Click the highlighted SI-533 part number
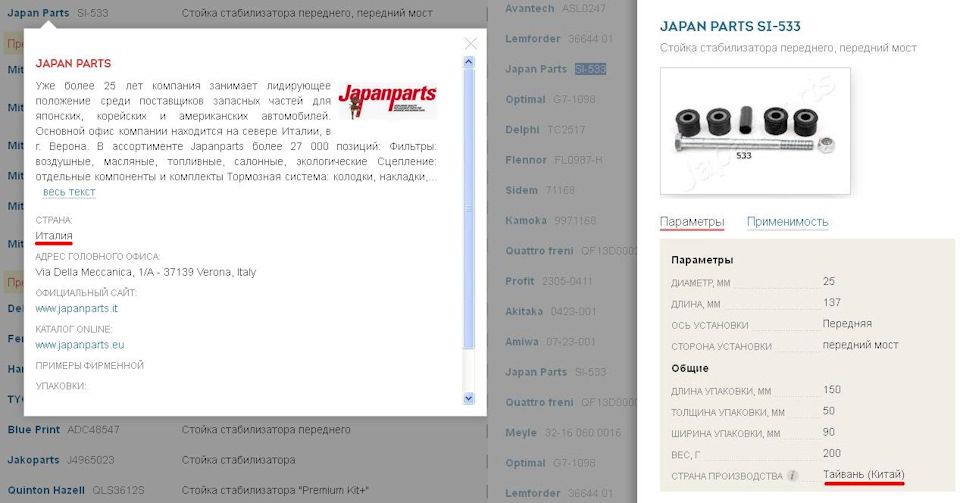Screen dimensions: 960x503 click(x=590, y=69)
